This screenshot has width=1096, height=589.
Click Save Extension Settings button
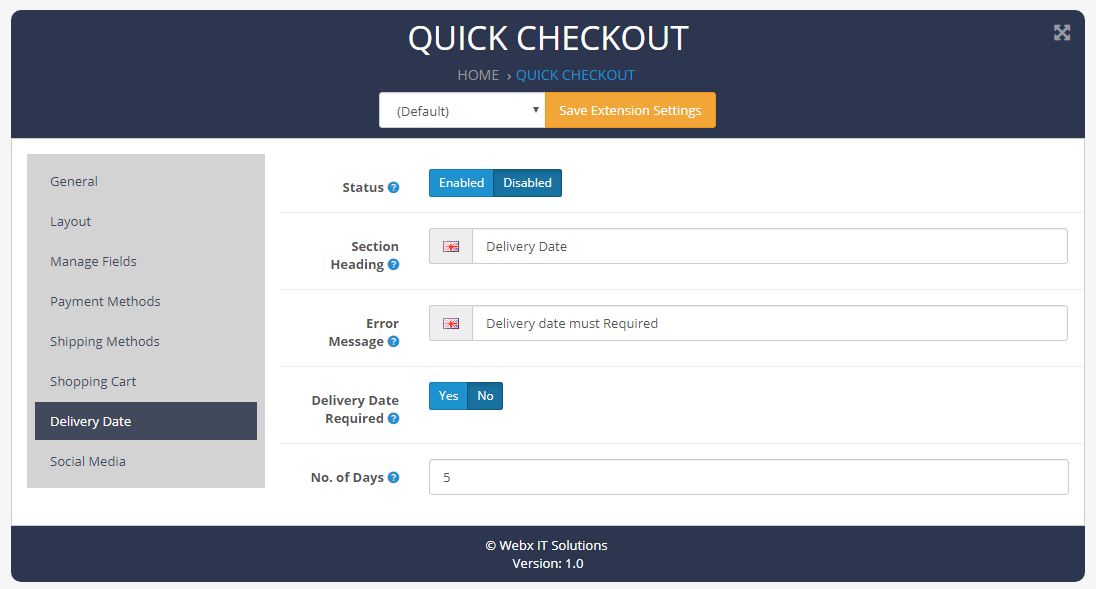[630, 110]
